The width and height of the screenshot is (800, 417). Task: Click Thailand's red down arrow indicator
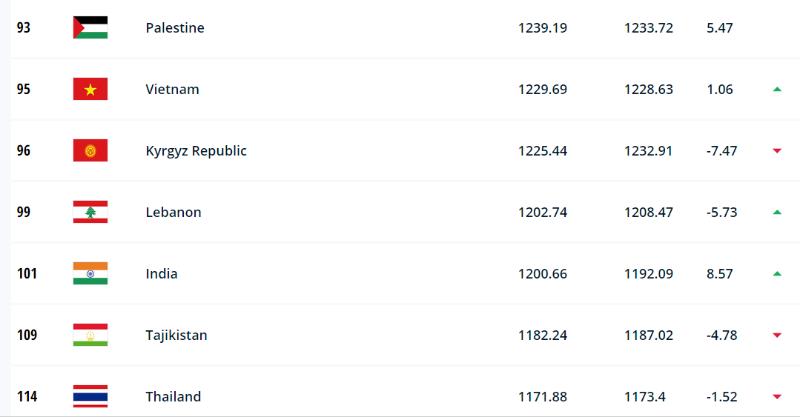pos(777,397)
